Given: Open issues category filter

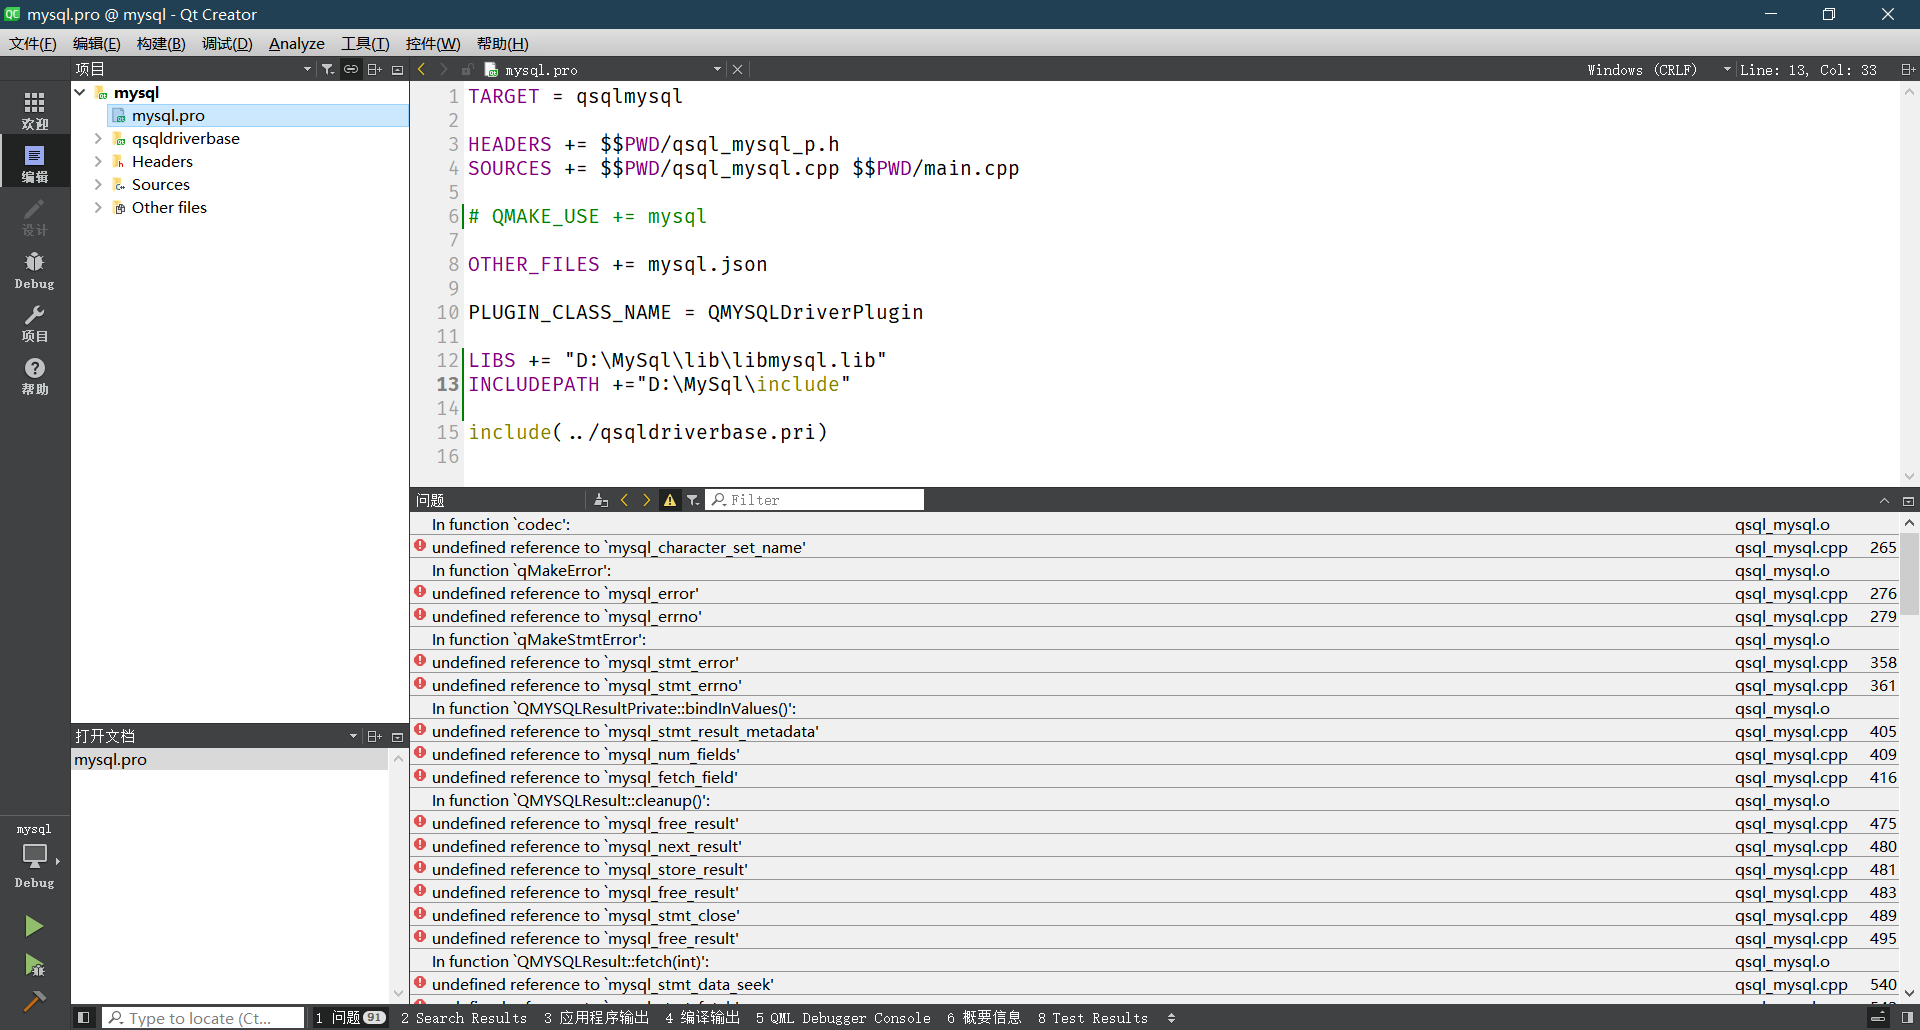Looking at the screenshot, I should [x=693, y=500].
